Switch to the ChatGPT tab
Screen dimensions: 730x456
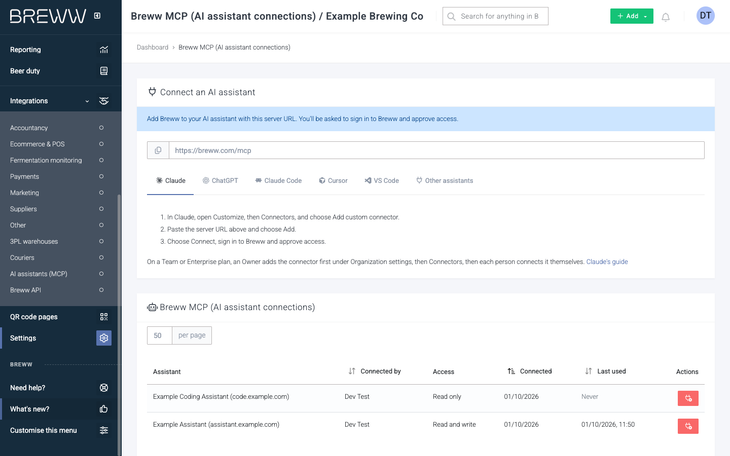[x=220, y=181]
